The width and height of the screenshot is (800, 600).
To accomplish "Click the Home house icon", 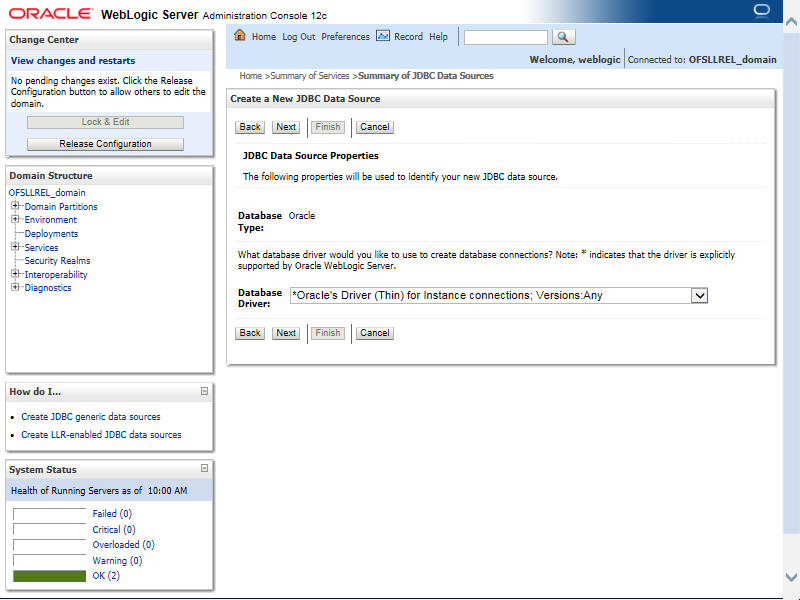I will coord(240,35).
